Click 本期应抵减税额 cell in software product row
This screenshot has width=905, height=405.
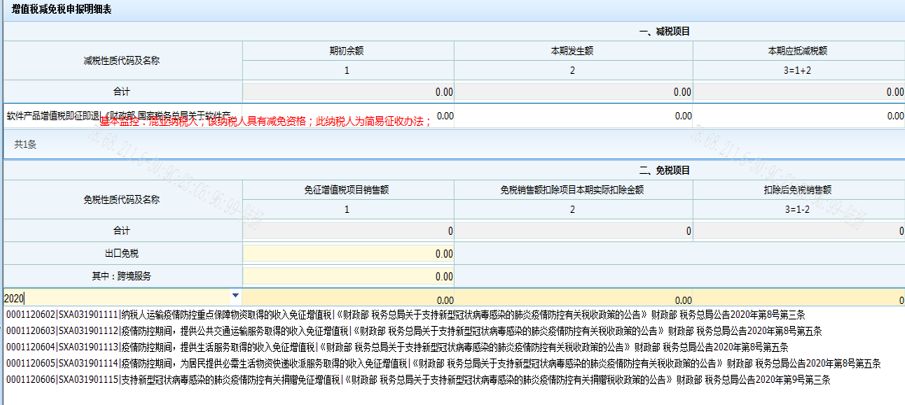(798, 116)
